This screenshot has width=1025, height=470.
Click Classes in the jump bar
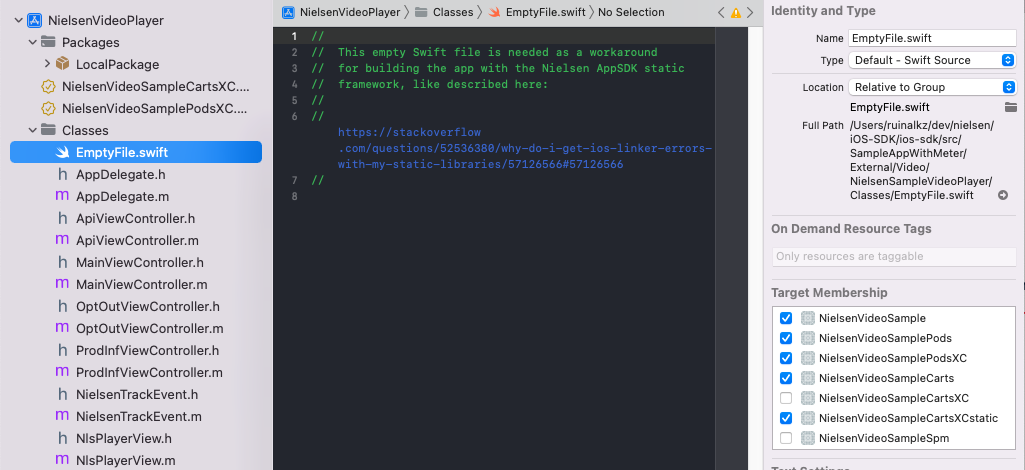[453, 12]
